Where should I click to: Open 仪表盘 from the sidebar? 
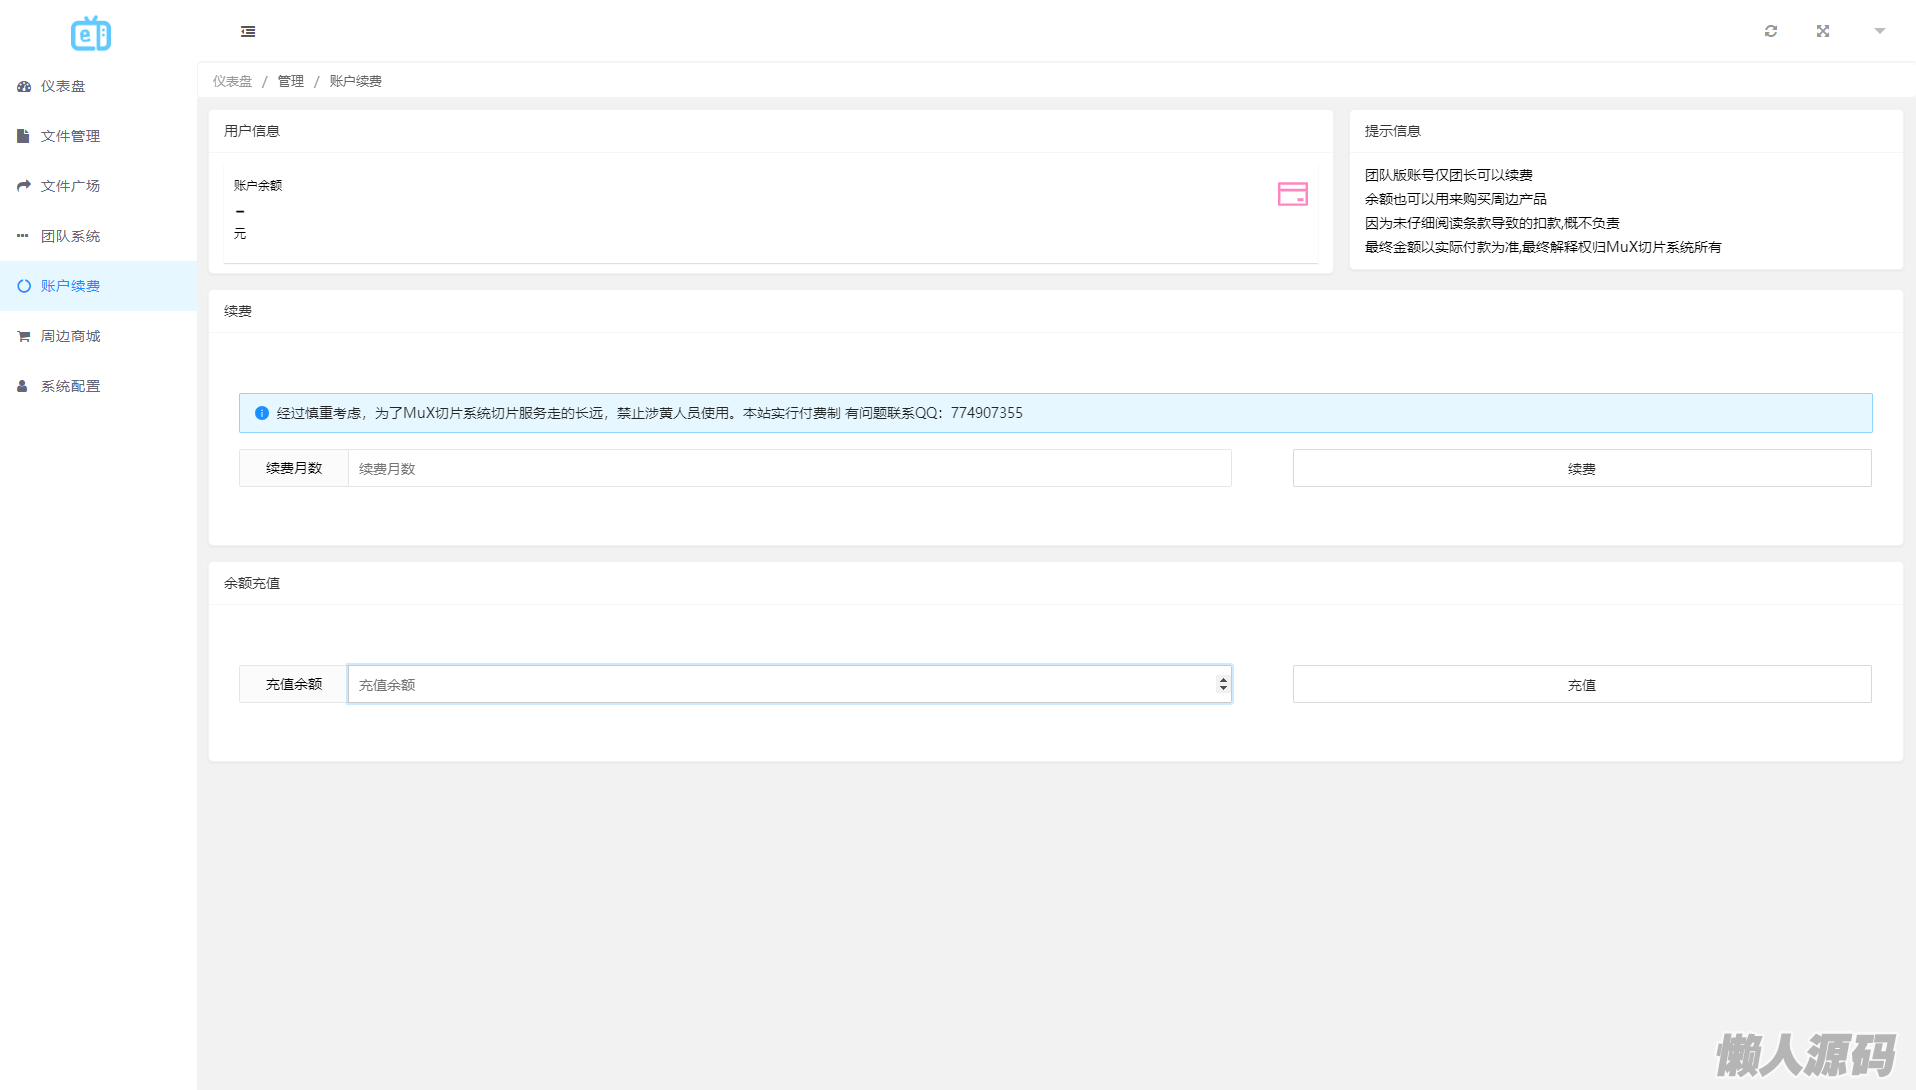click(x=63, y=87)
